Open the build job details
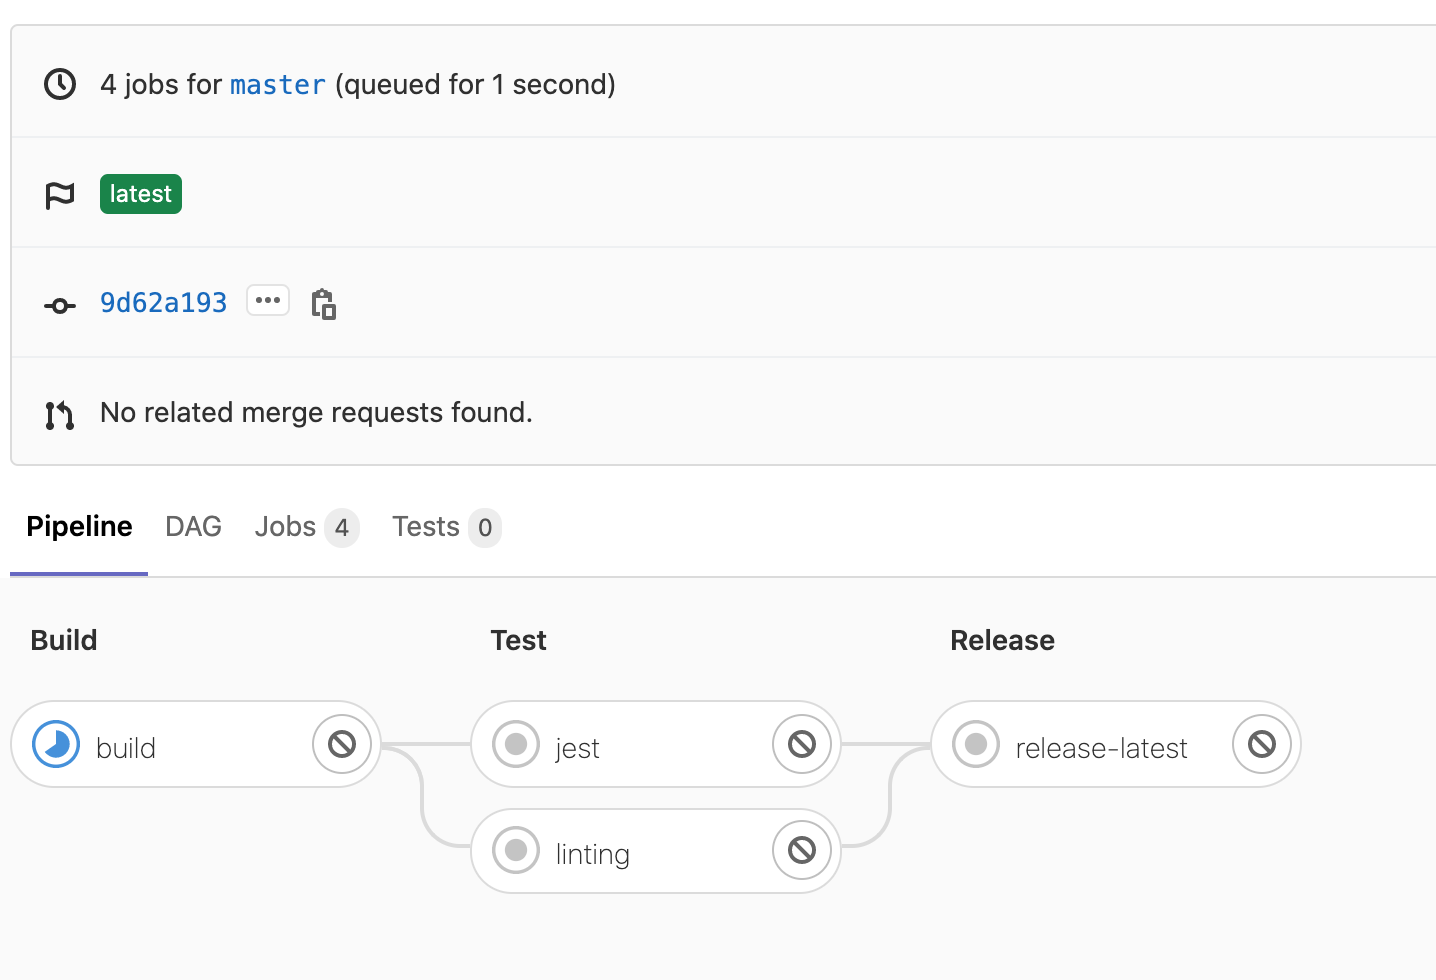Viewport: 1436px width, 980px height. [x=126, y=748]
